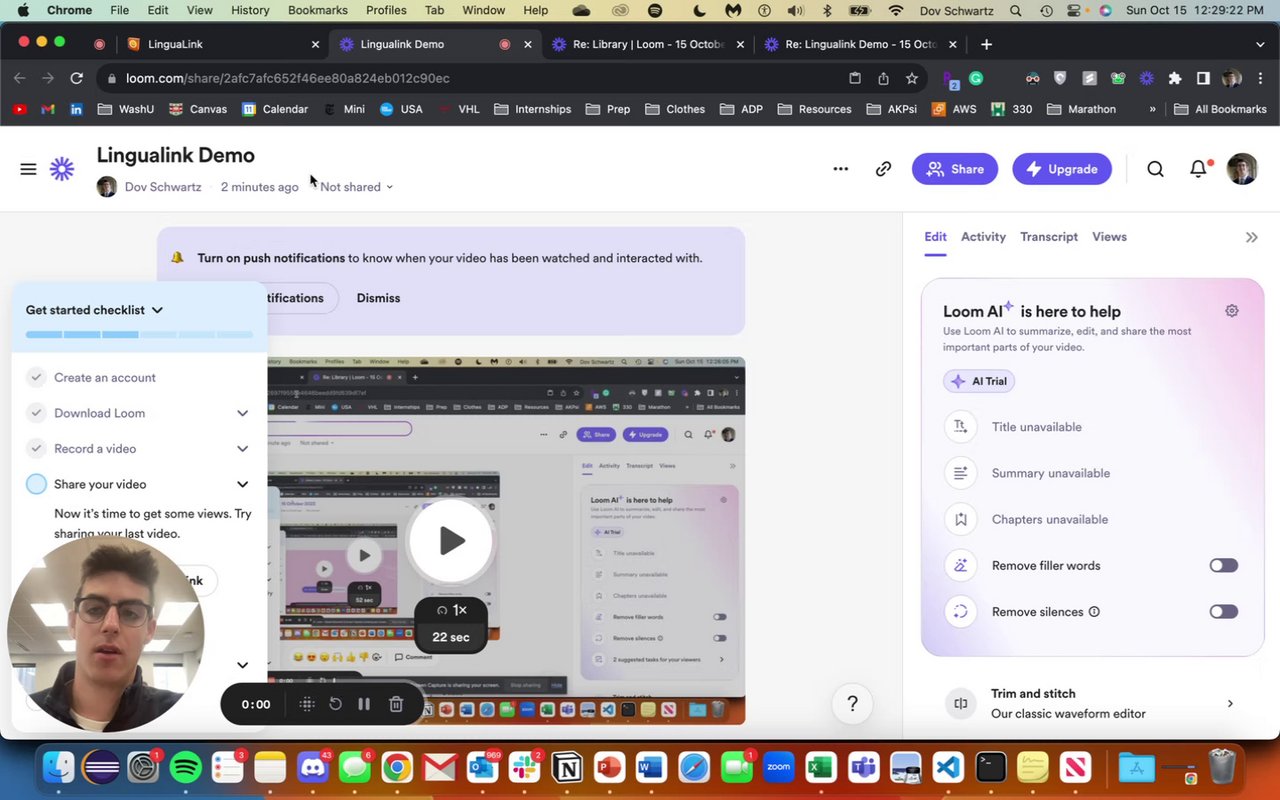
Task: Switch to the Views tab
Action: (x=1109, y=237)
